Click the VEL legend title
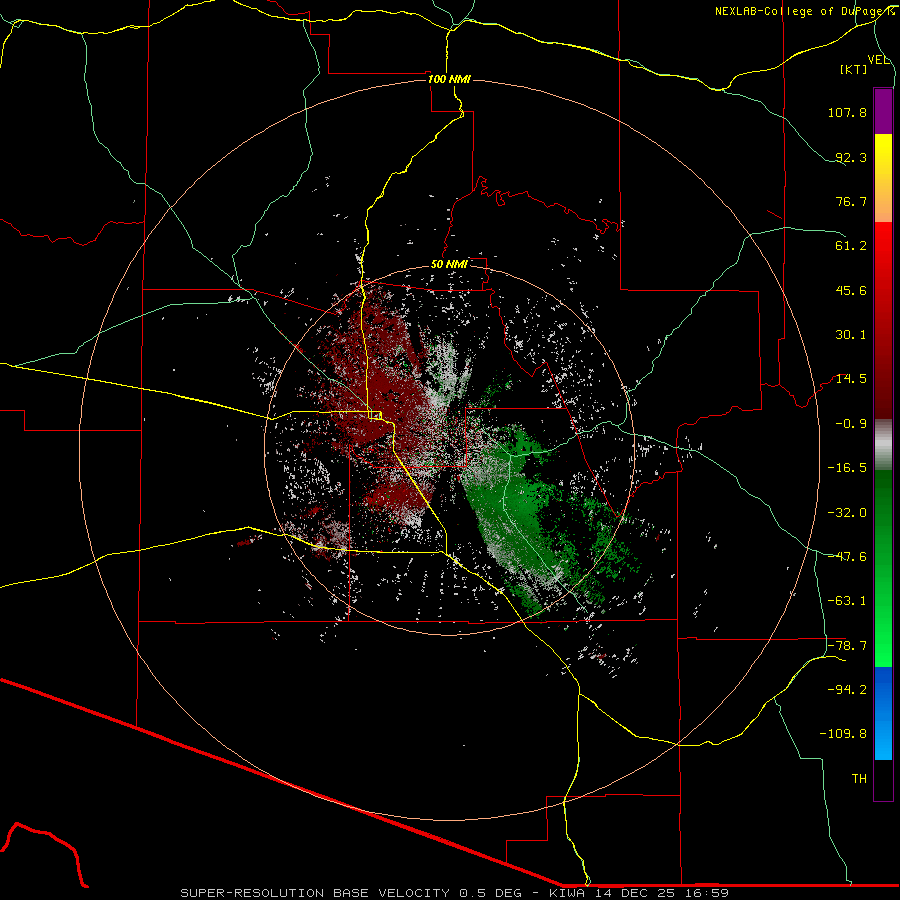 point(878,60)
